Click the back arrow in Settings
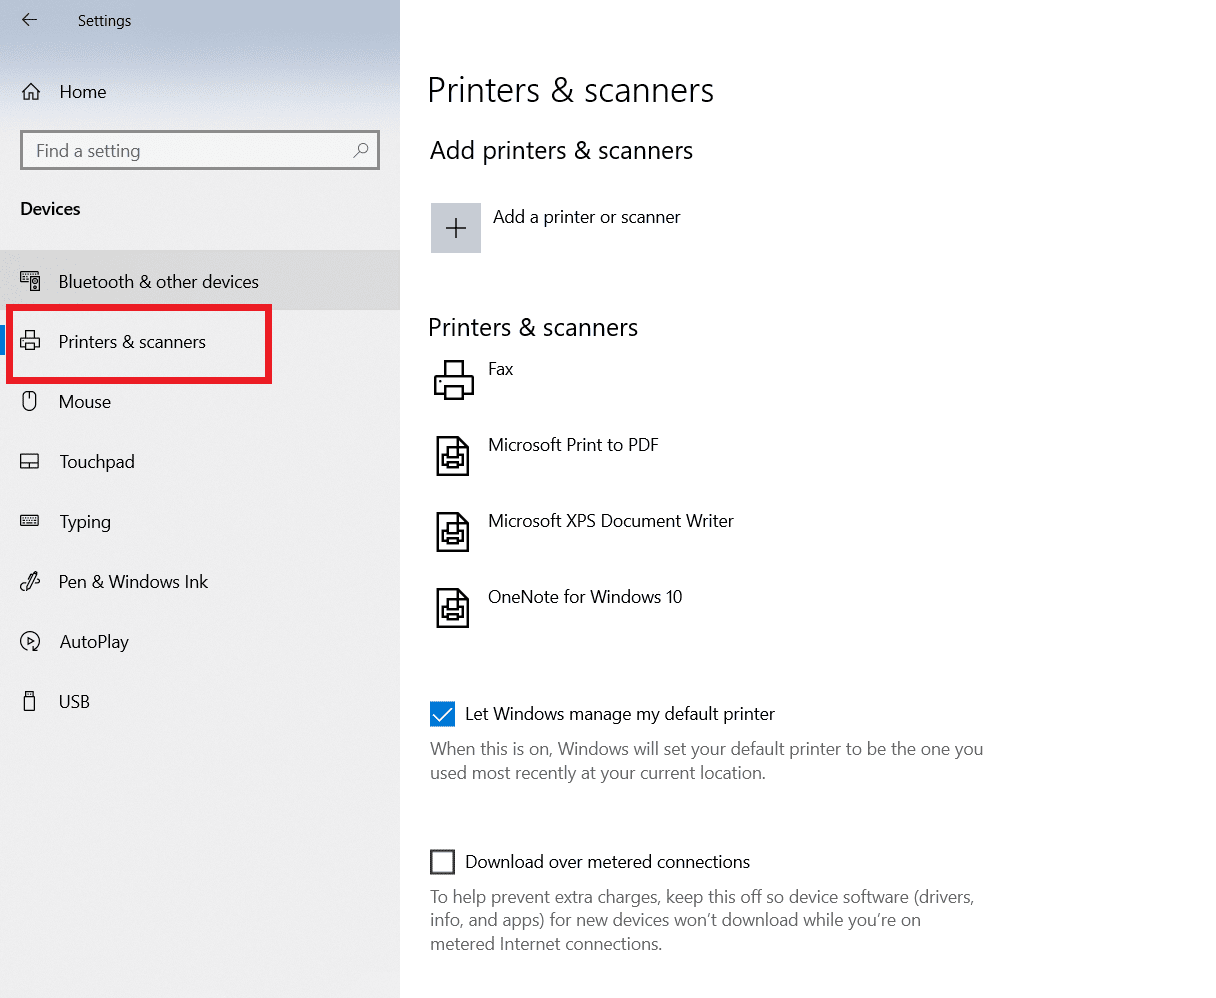The image size is (1216, 998). 29,20
